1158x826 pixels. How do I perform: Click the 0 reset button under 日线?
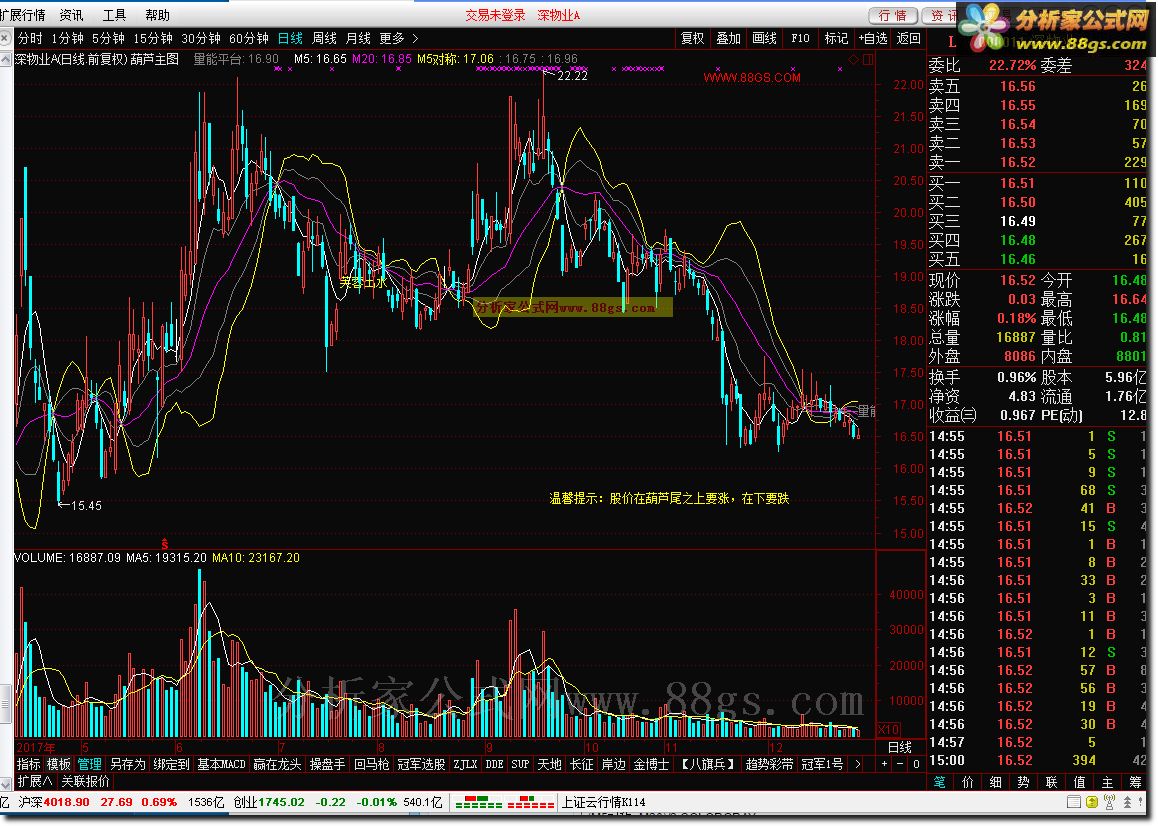[916, 764]
